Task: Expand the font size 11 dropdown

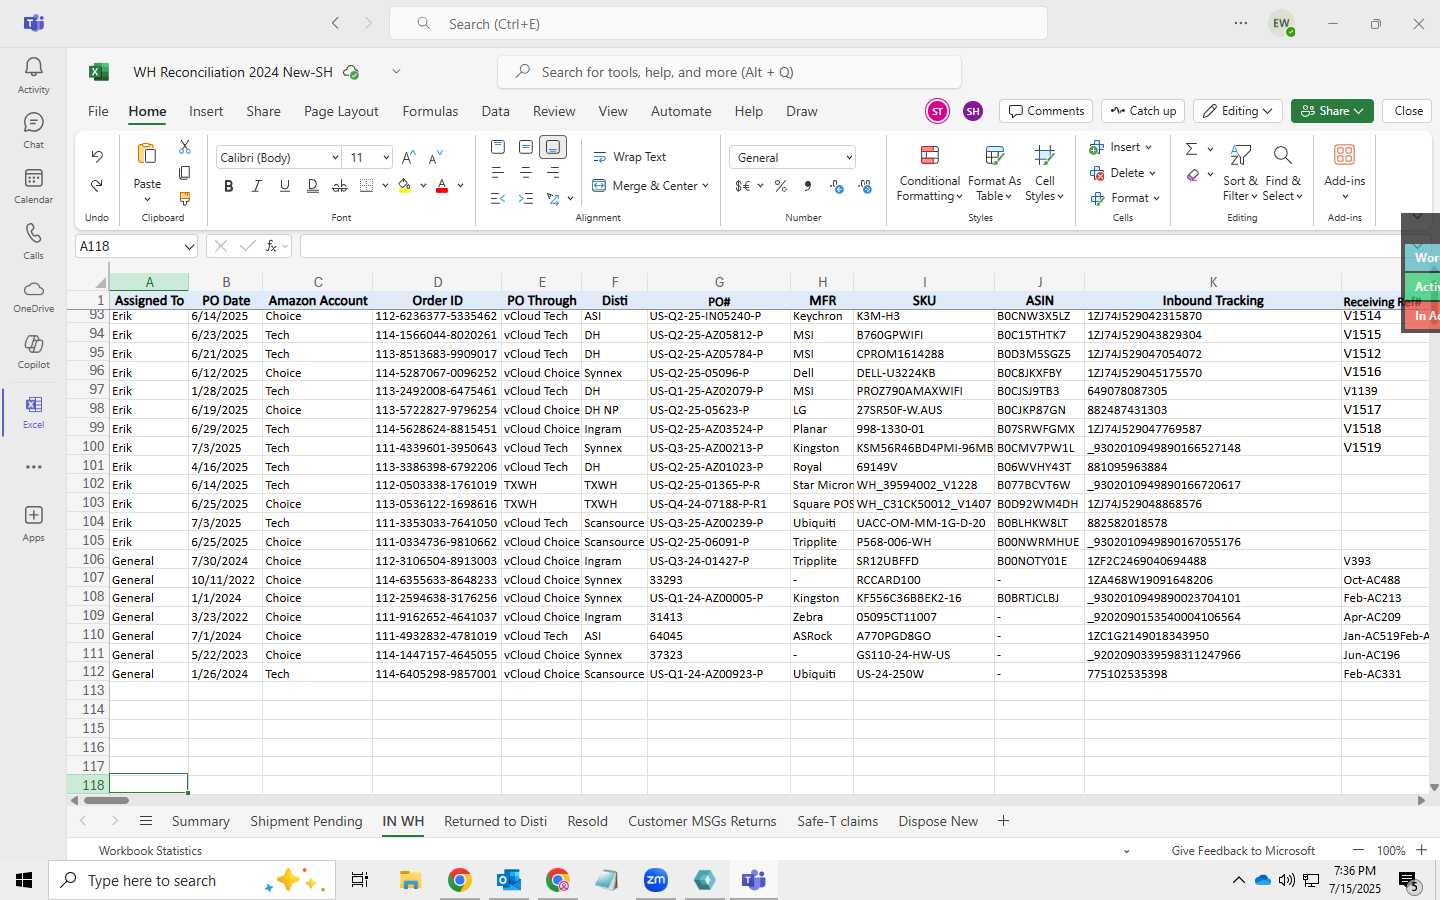Action: [x=385, y=158]
